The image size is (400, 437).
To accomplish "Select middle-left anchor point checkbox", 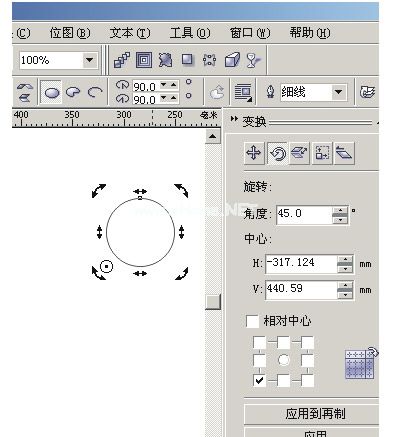I will [259, 360].
